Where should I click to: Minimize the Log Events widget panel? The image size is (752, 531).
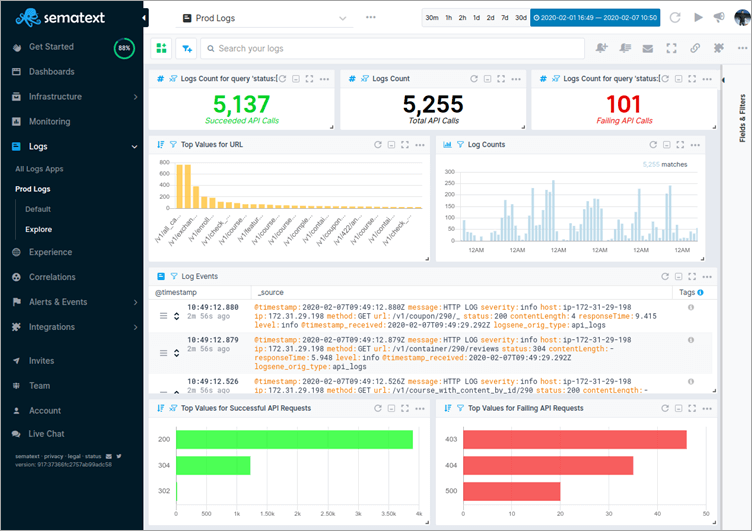coord(677,276)
